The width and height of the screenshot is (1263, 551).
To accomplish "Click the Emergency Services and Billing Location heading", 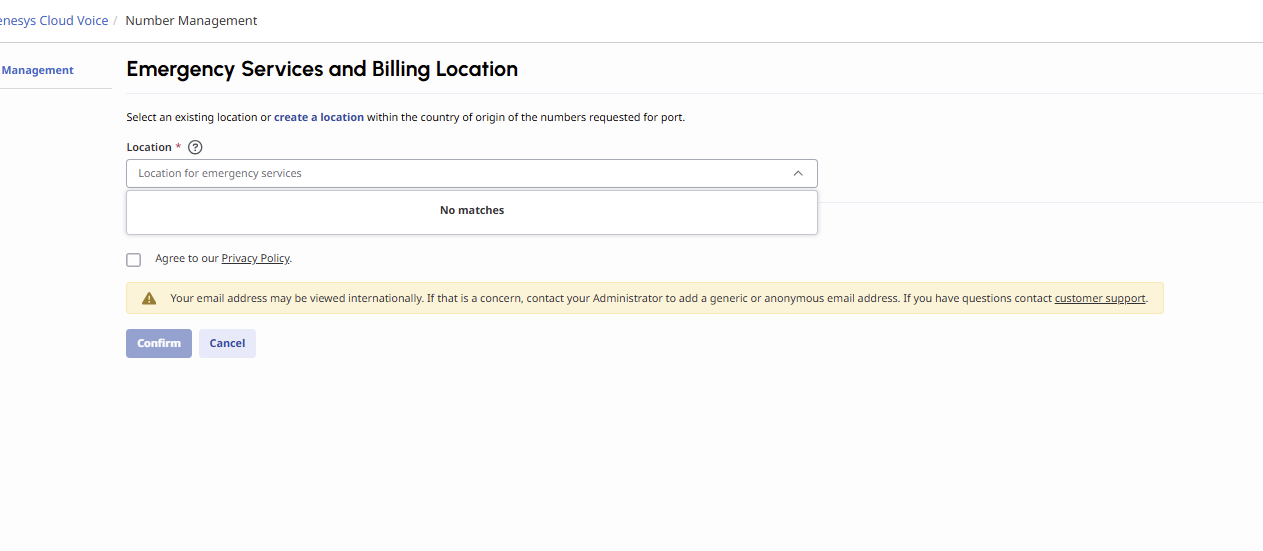I will 322,69.
